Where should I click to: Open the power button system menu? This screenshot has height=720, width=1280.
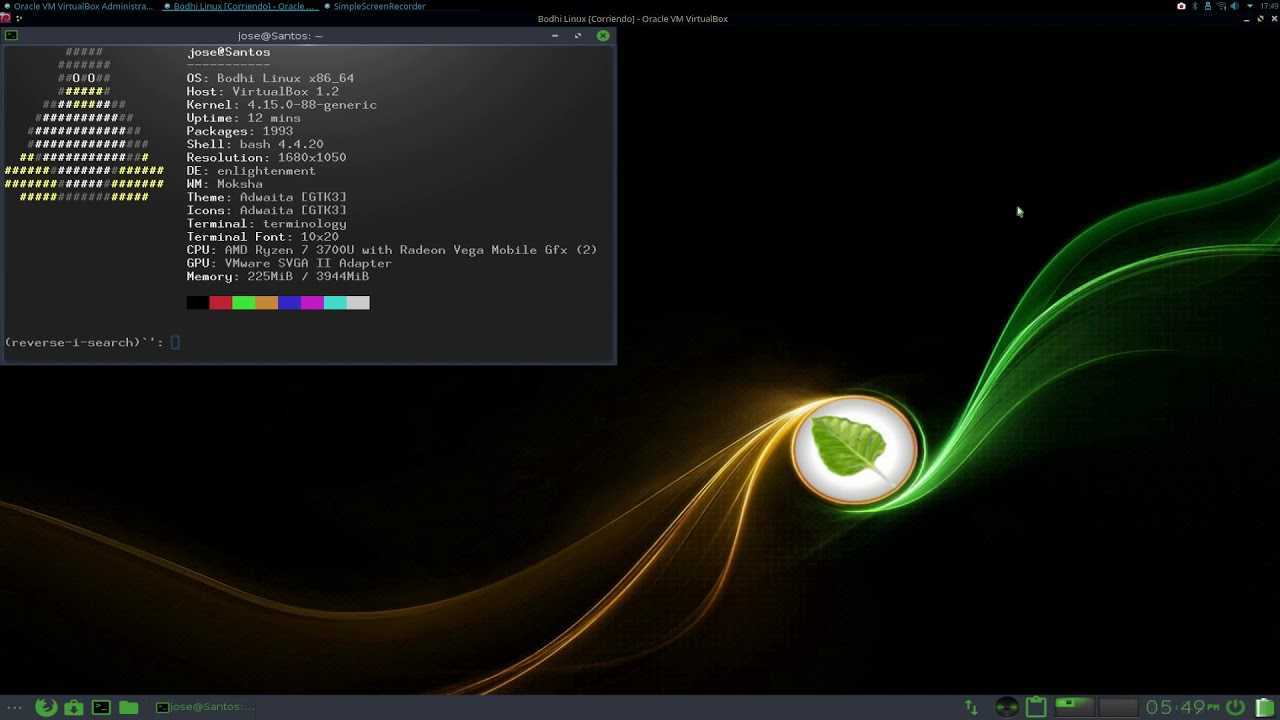(x=1236, y=707)
